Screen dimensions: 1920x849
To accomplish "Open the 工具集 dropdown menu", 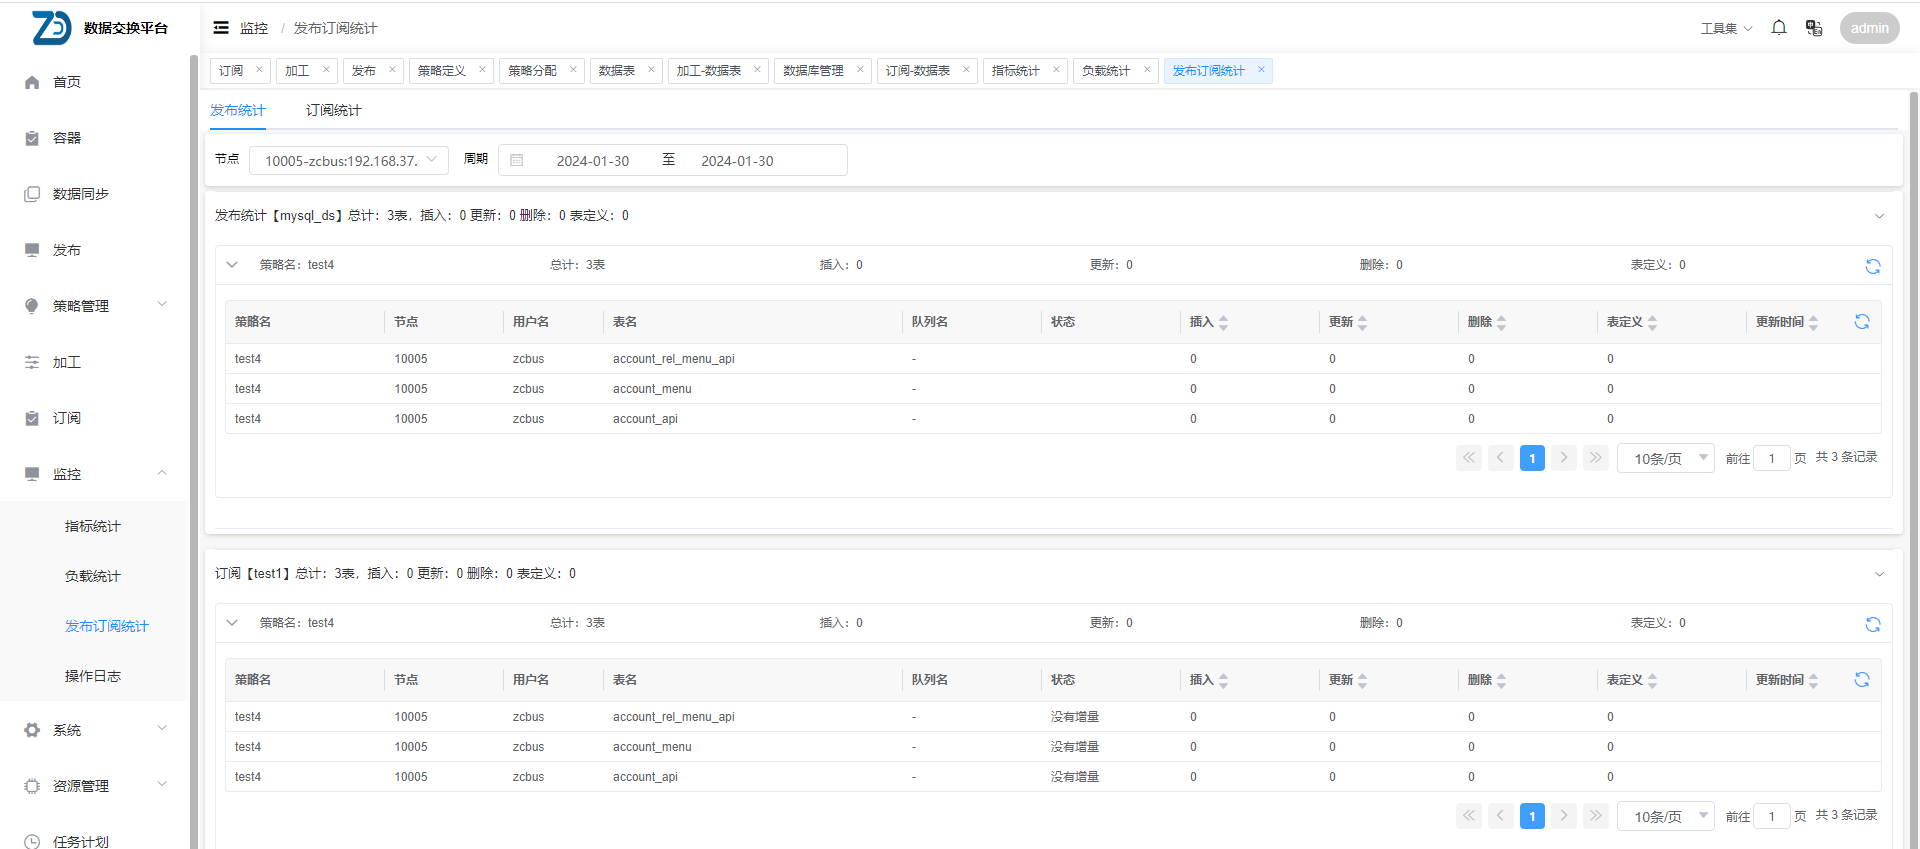I will 1726,28.
